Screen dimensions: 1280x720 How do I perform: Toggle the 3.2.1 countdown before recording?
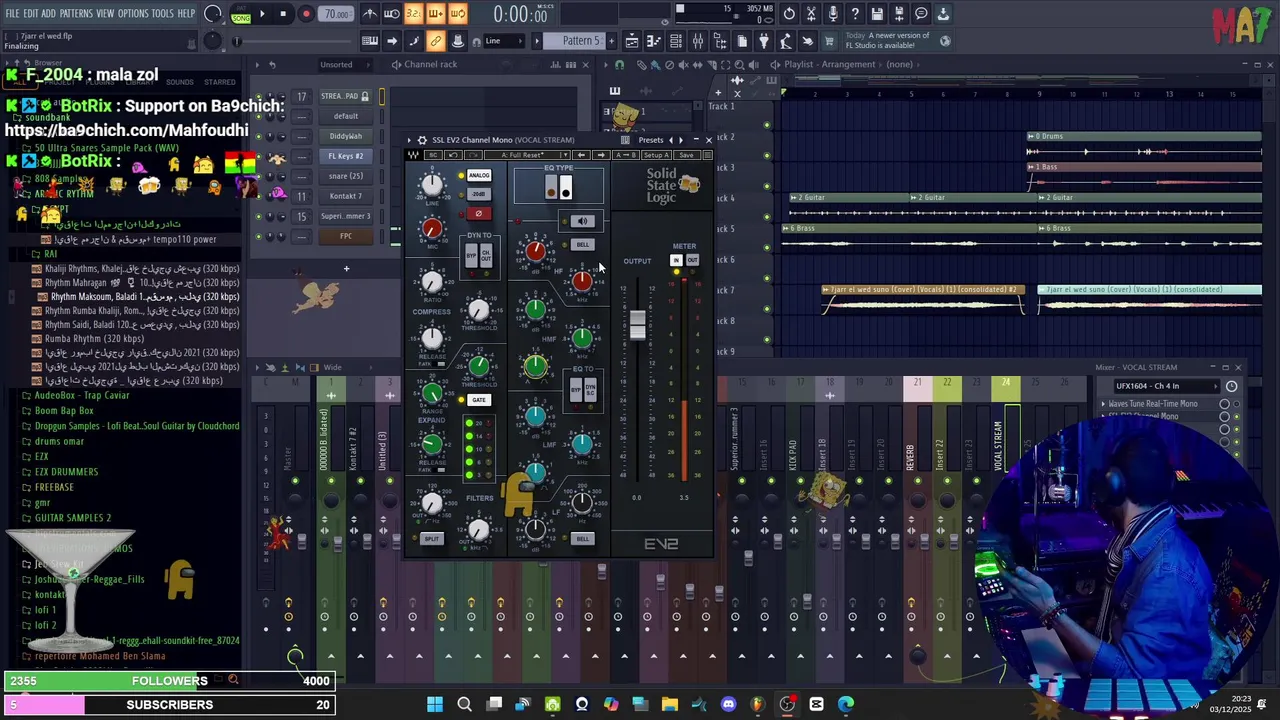click(x=414, y=14)
